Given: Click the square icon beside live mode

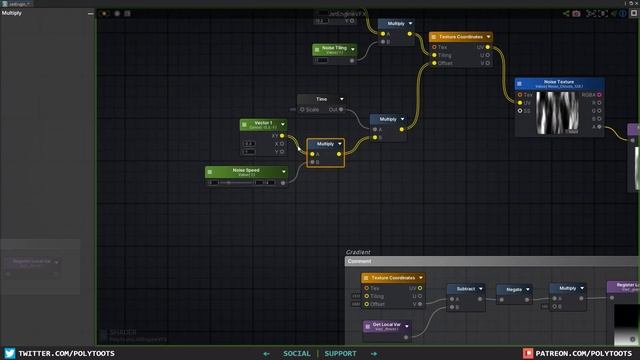Looking at the screenshot, I should pos(127,13).
